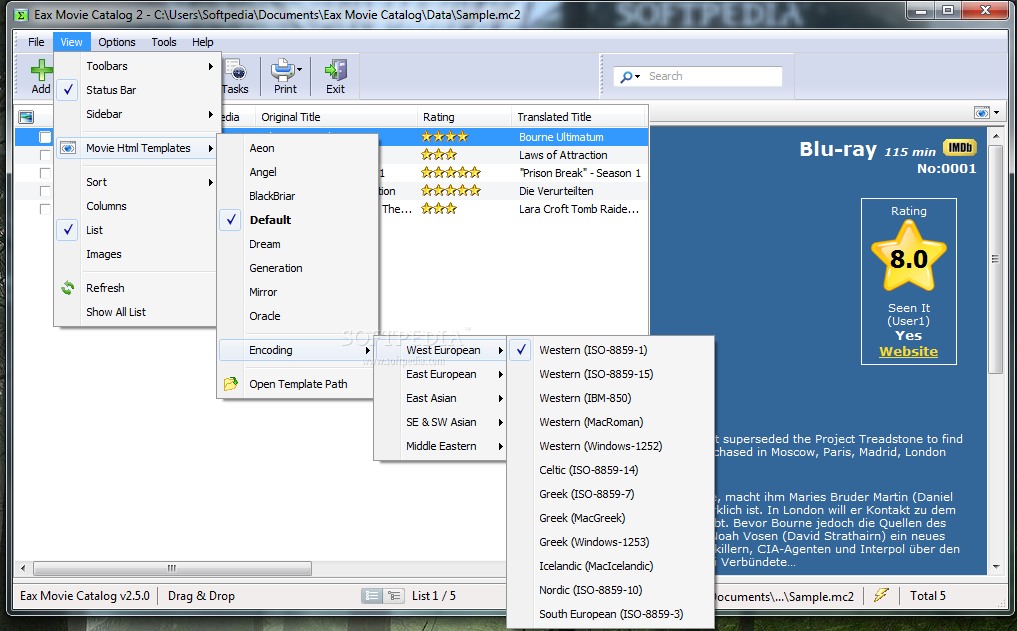
Task: Click the lightning bolt status bar icon
Action: click(881, 595)
